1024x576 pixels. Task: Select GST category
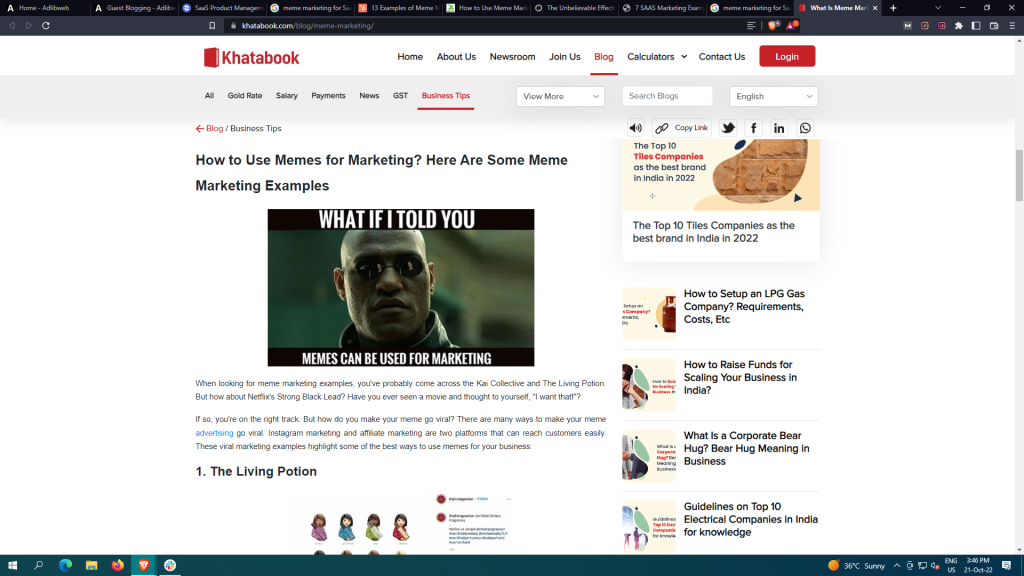click(x=400, y=95)
